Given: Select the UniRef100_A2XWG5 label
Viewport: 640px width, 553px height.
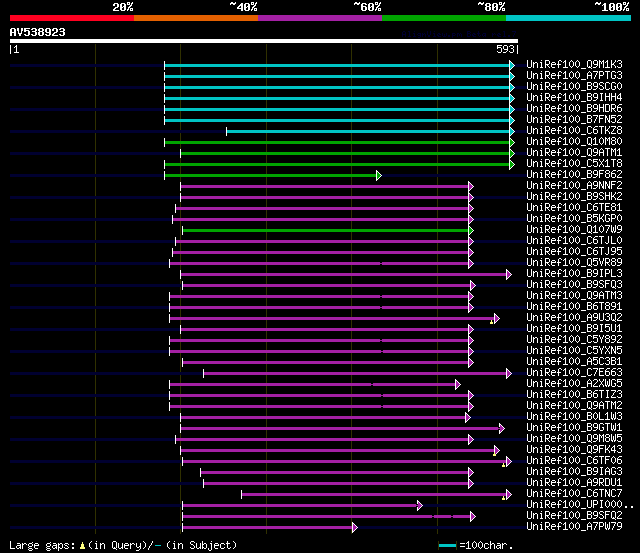Looking at the screenshot, I should [x=574, y=384].
